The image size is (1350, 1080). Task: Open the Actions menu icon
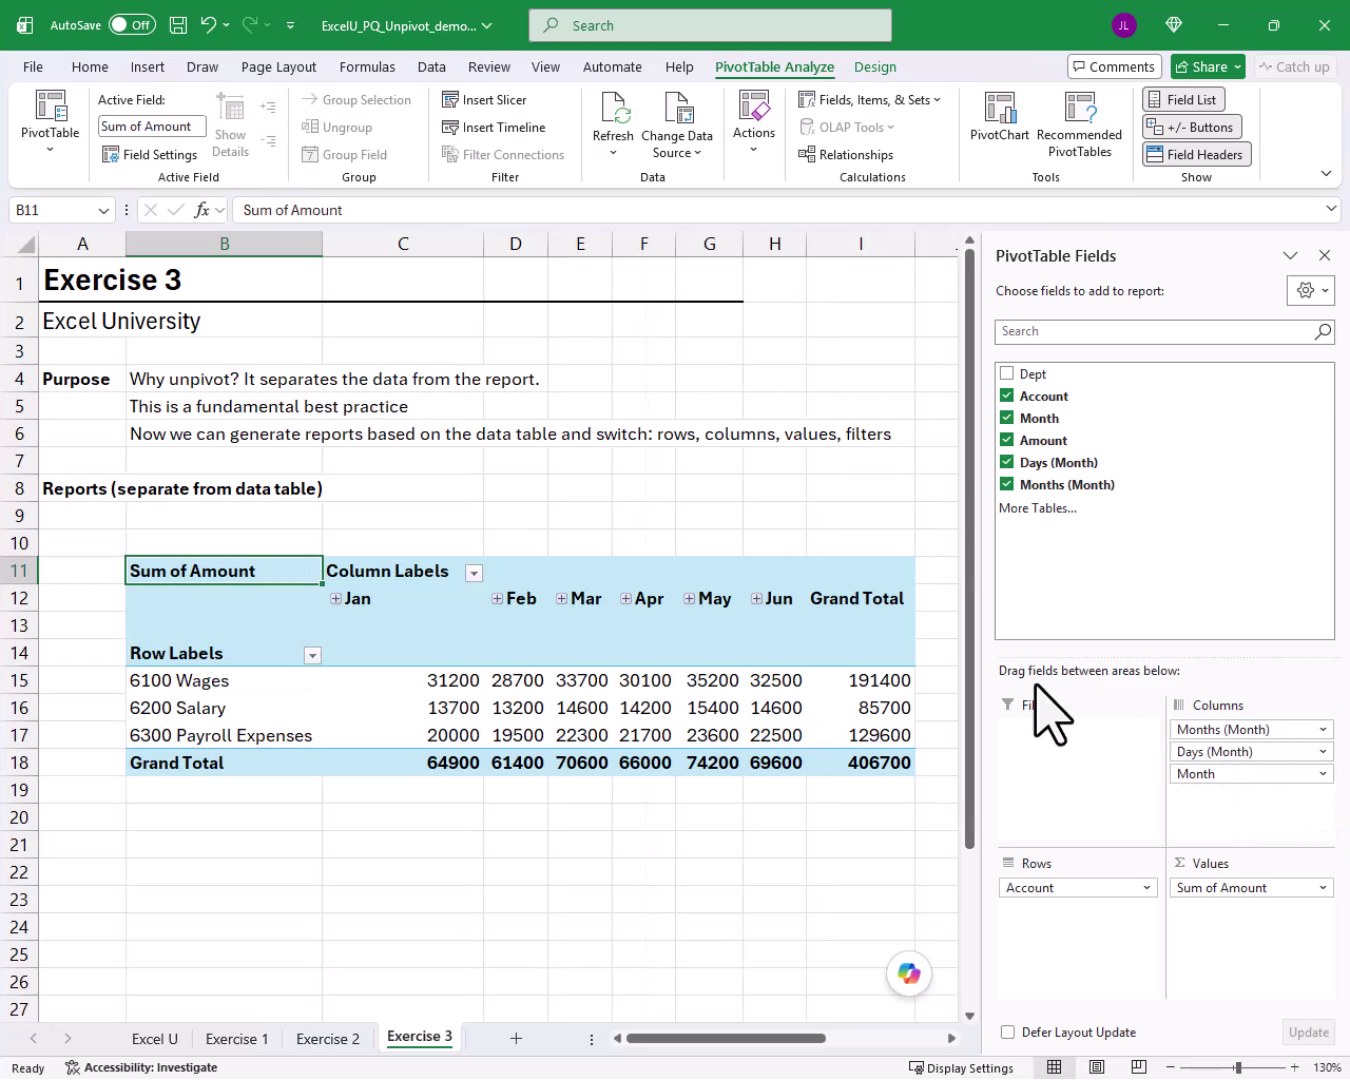click(x=754, y=120)
